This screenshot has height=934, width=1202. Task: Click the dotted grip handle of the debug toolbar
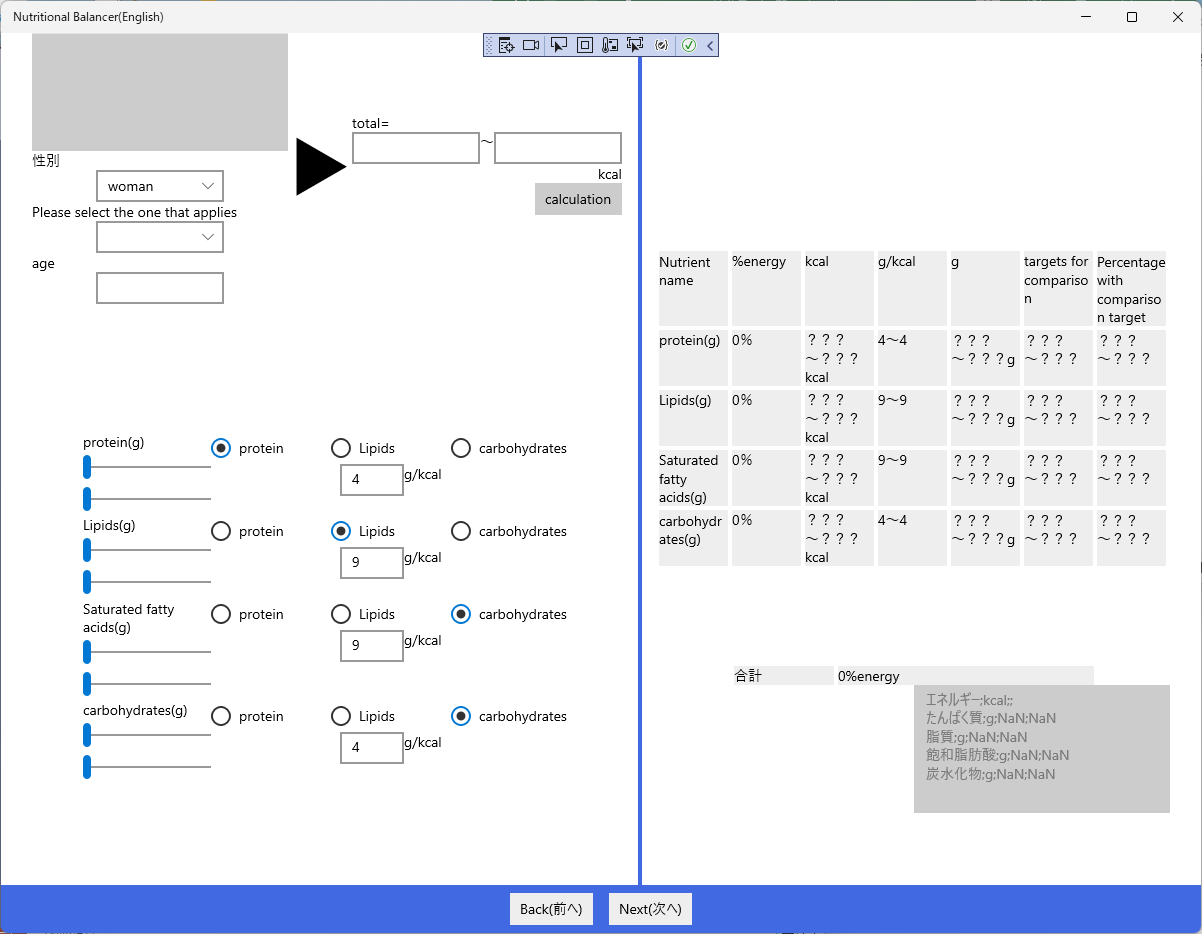pyautogui.click(x=489, y=45)
